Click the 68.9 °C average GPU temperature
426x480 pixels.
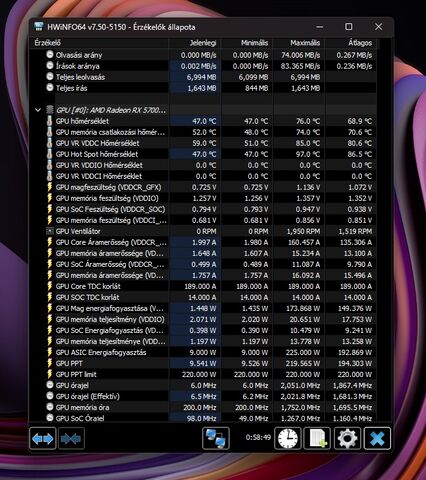360,121
